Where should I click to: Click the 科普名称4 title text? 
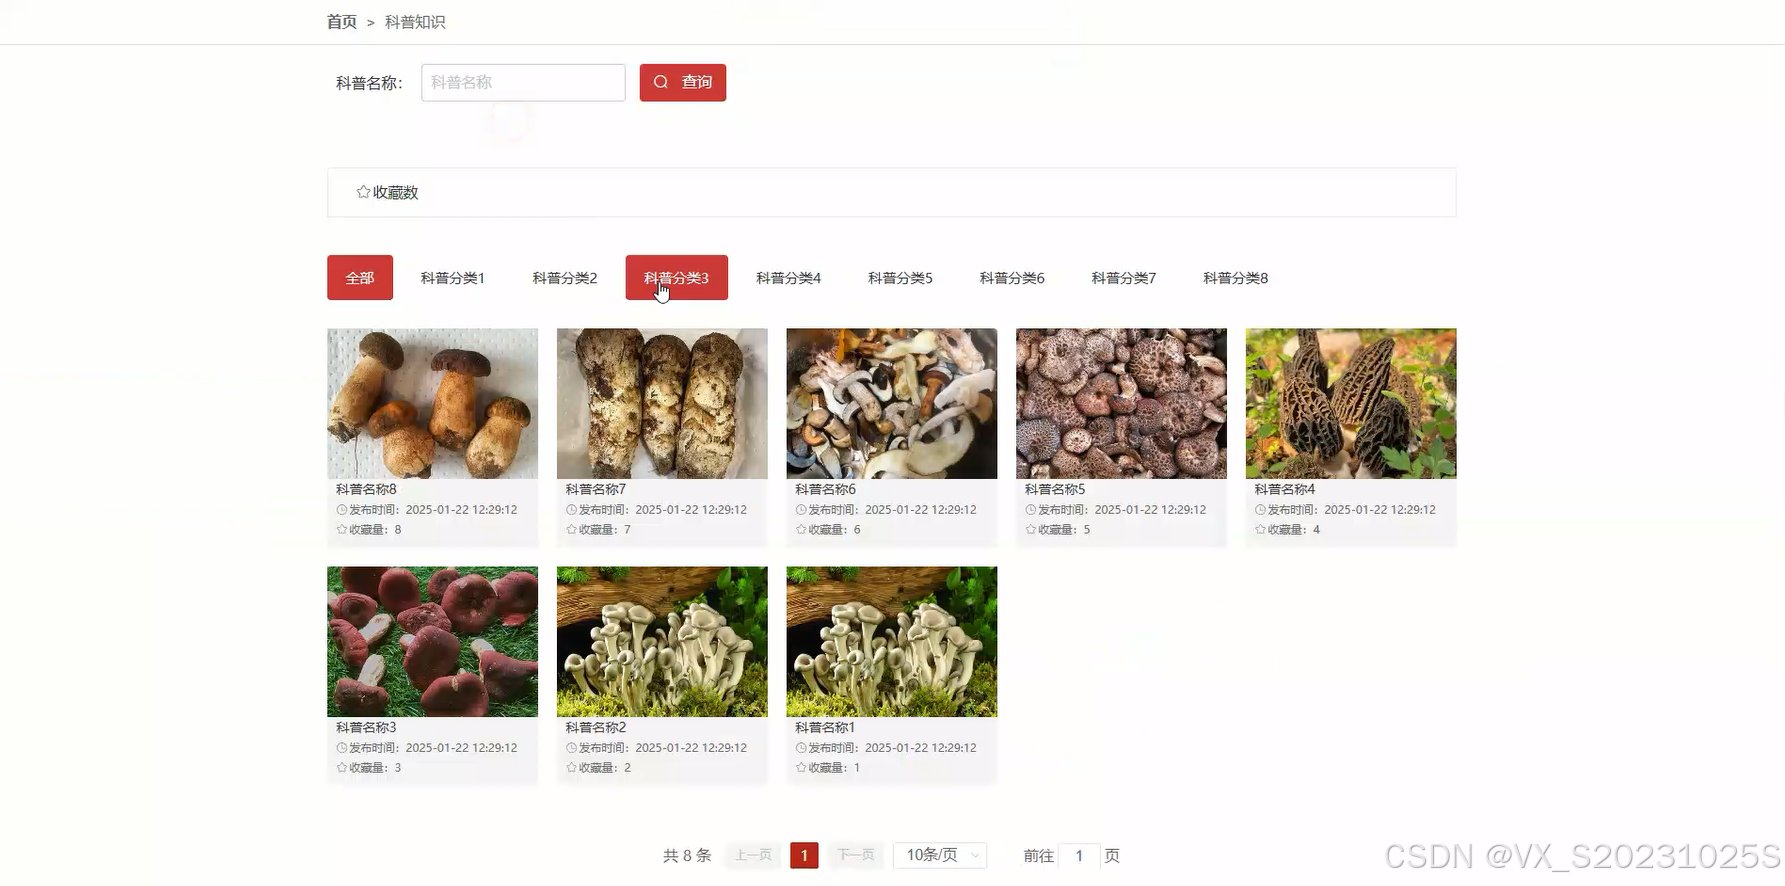pyautogui.click(x=1285, y=489)
